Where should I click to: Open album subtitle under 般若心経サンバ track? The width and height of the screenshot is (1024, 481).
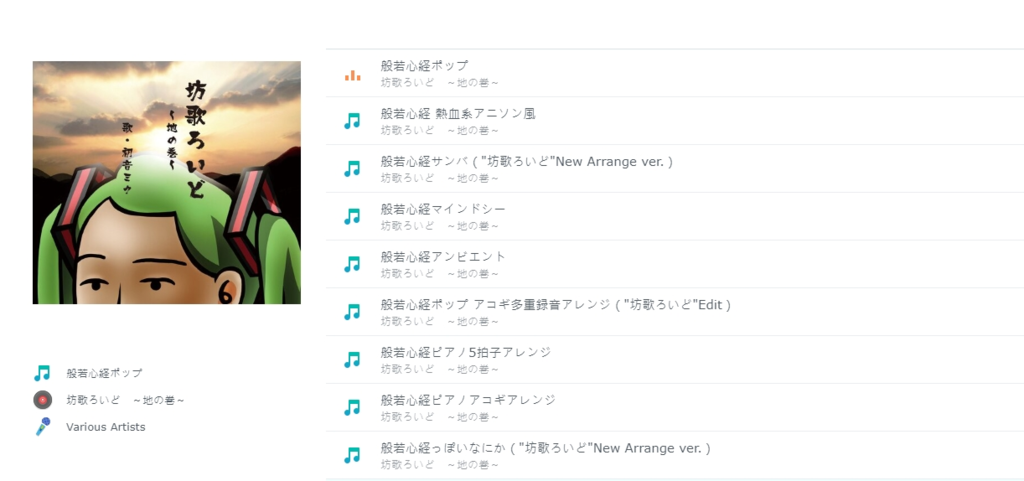coord(440,178)
